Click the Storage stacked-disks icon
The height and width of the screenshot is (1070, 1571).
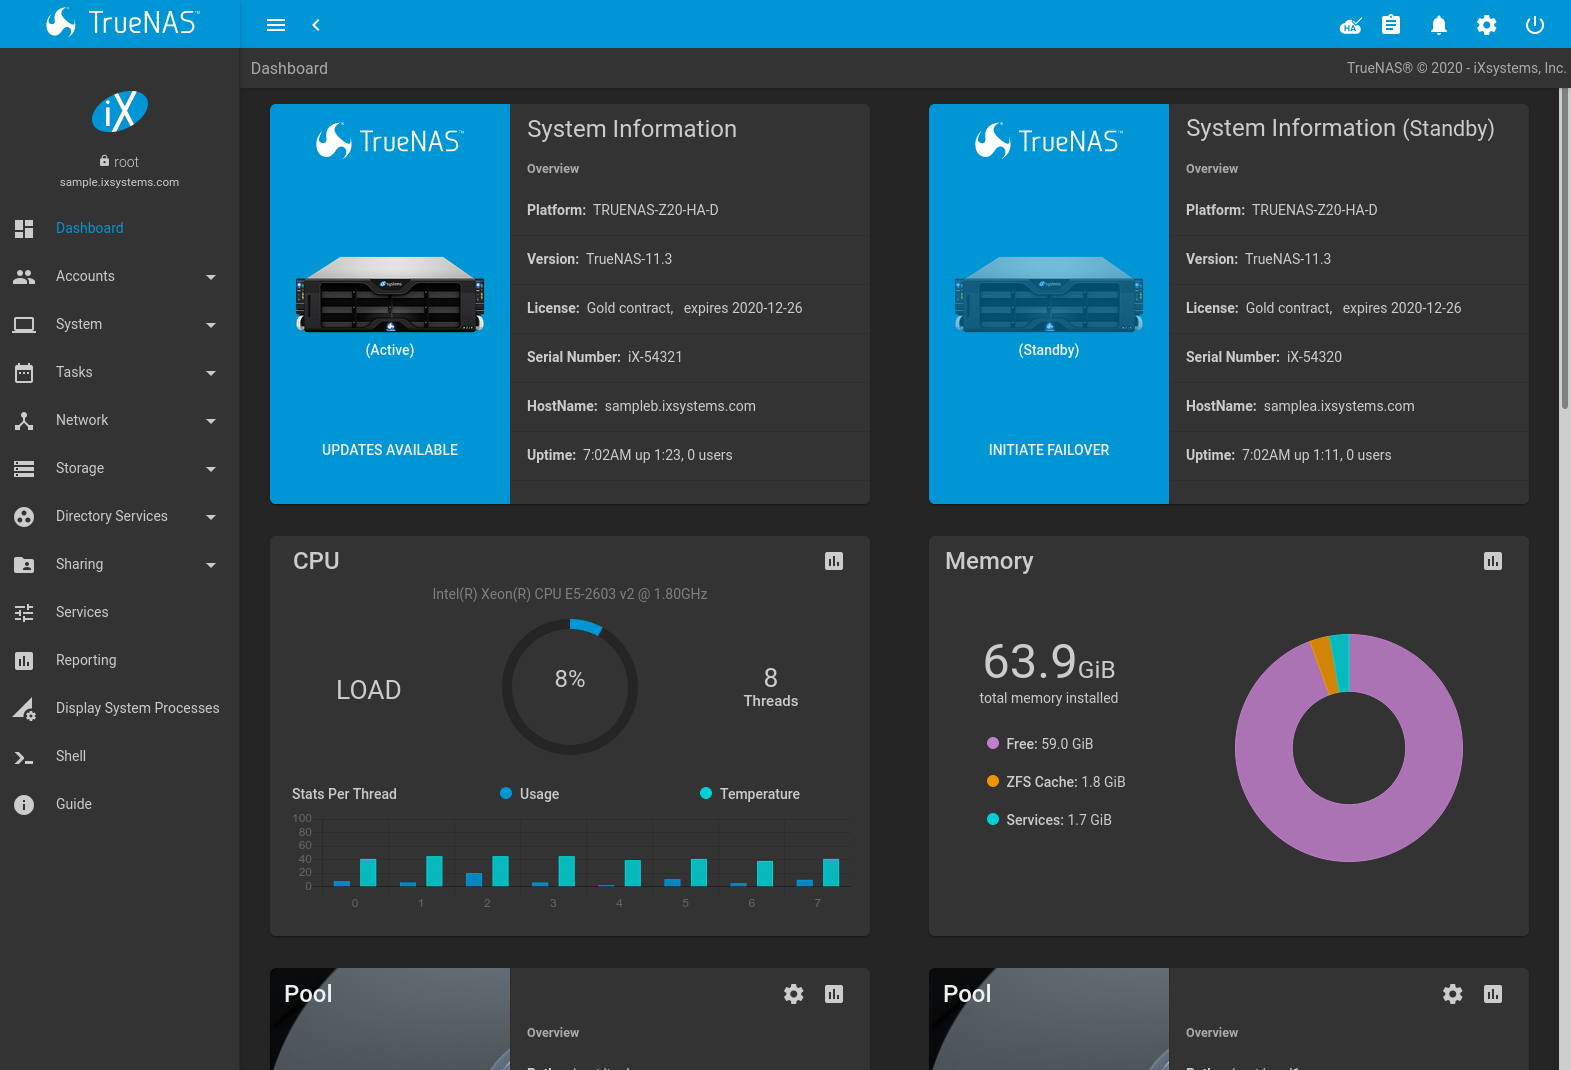click(x=24, y=468)
